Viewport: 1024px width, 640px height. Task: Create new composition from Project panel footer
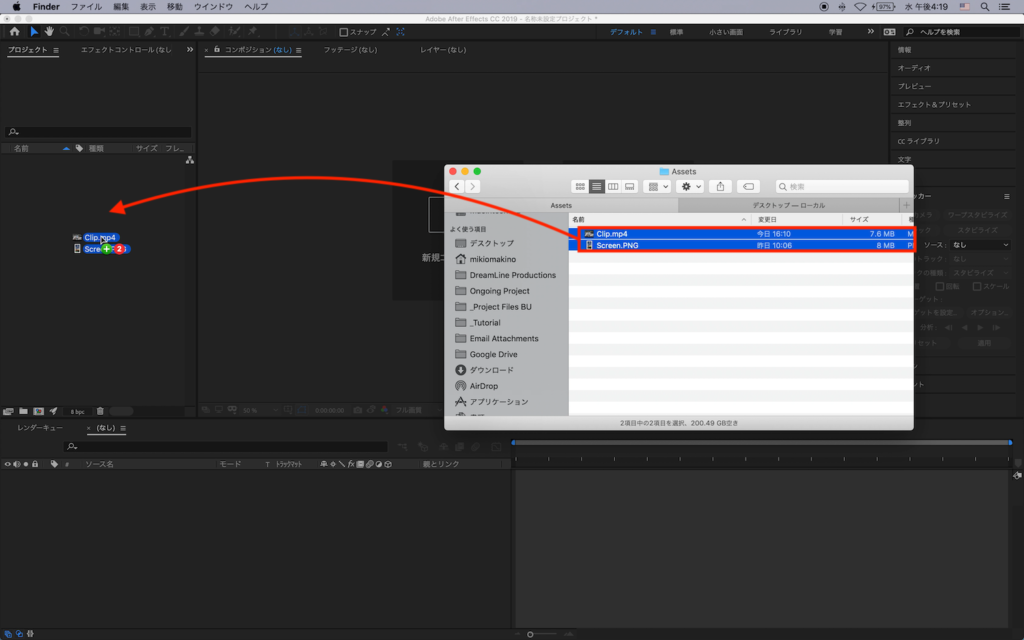[39, 411]
